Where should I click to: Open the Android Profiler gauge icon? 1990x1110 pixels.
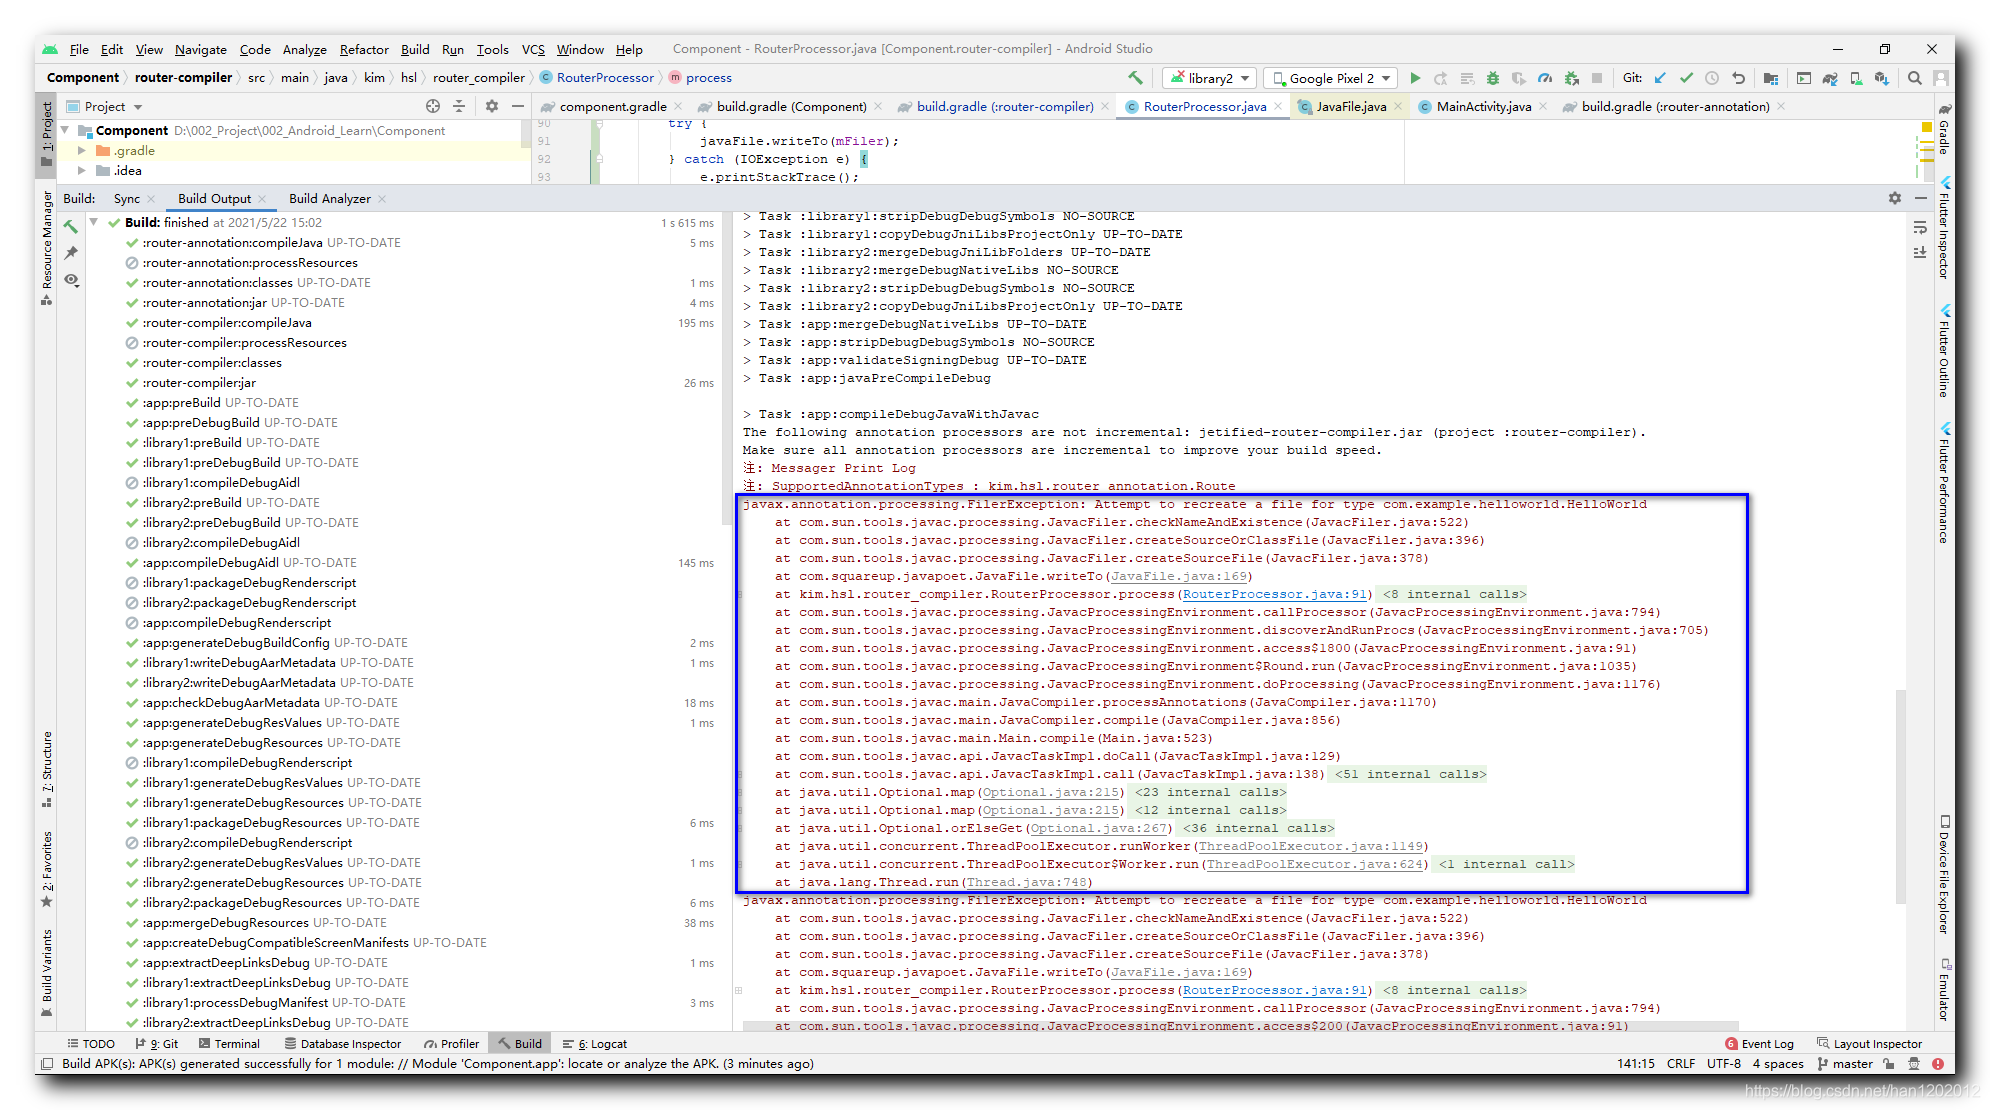pyautogui.click(x=1545, y=78)
